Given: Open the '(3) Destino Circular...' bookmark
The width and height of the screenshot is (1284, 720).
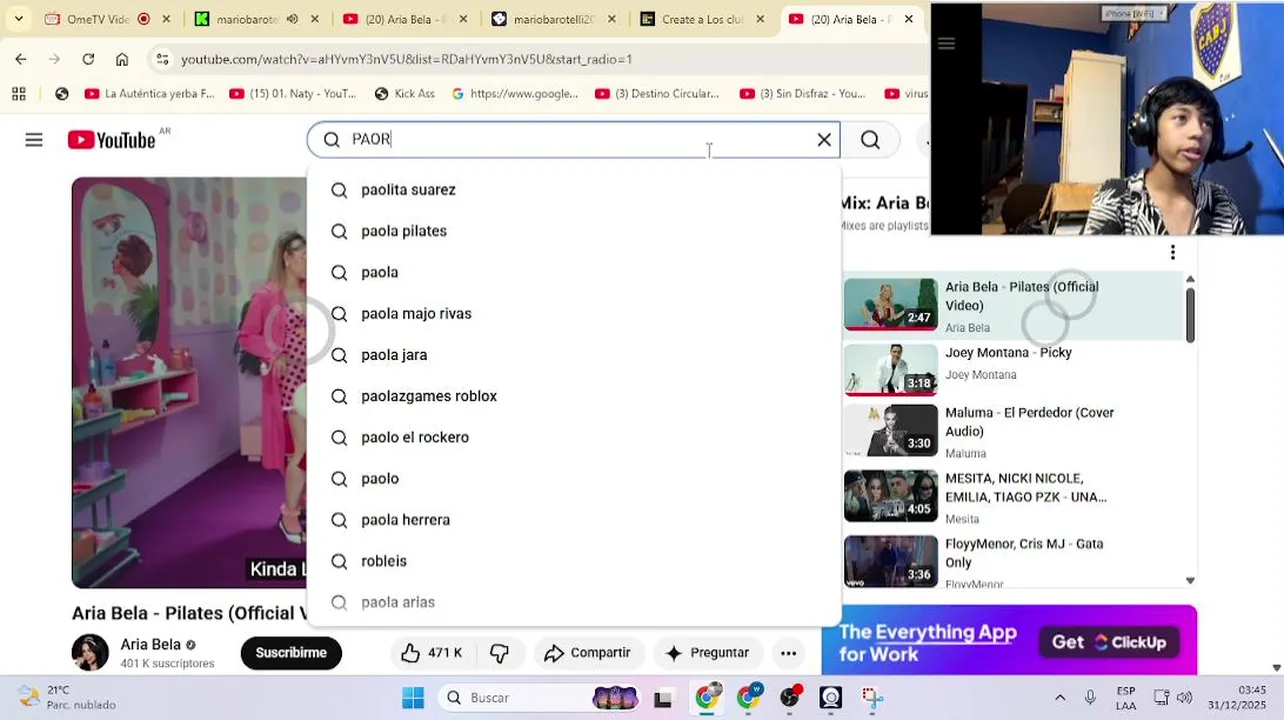Looking at the screenshot, I should click(x=657, y=93).
